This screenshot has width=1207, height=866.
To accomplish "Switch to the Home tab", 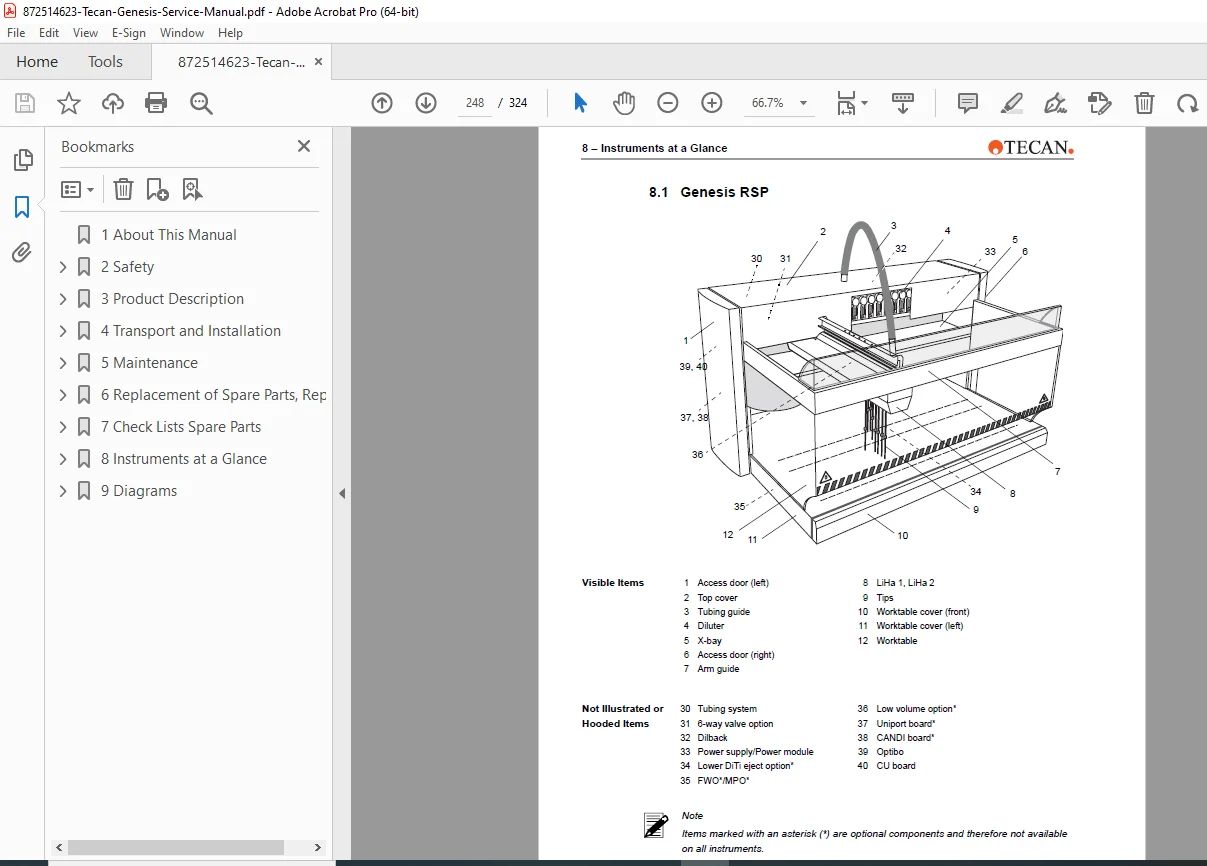I will pos(37,62).
